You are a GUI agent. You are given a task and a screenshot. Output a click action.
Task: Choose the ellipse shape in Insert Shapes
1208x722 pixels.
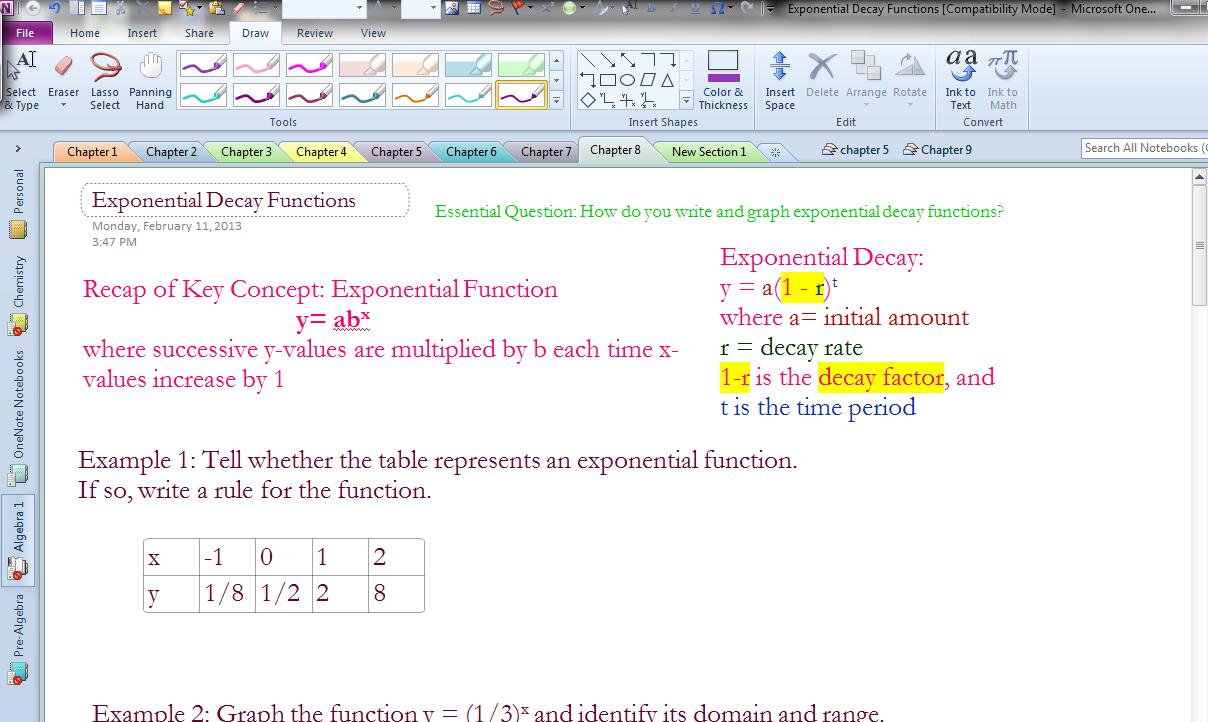(627, 79)
